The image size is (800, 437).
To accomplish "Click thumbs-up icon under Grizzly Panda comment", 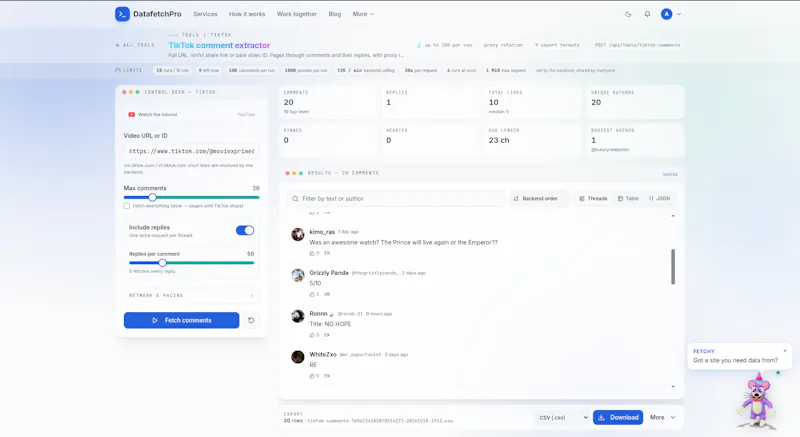I will 312,294.
